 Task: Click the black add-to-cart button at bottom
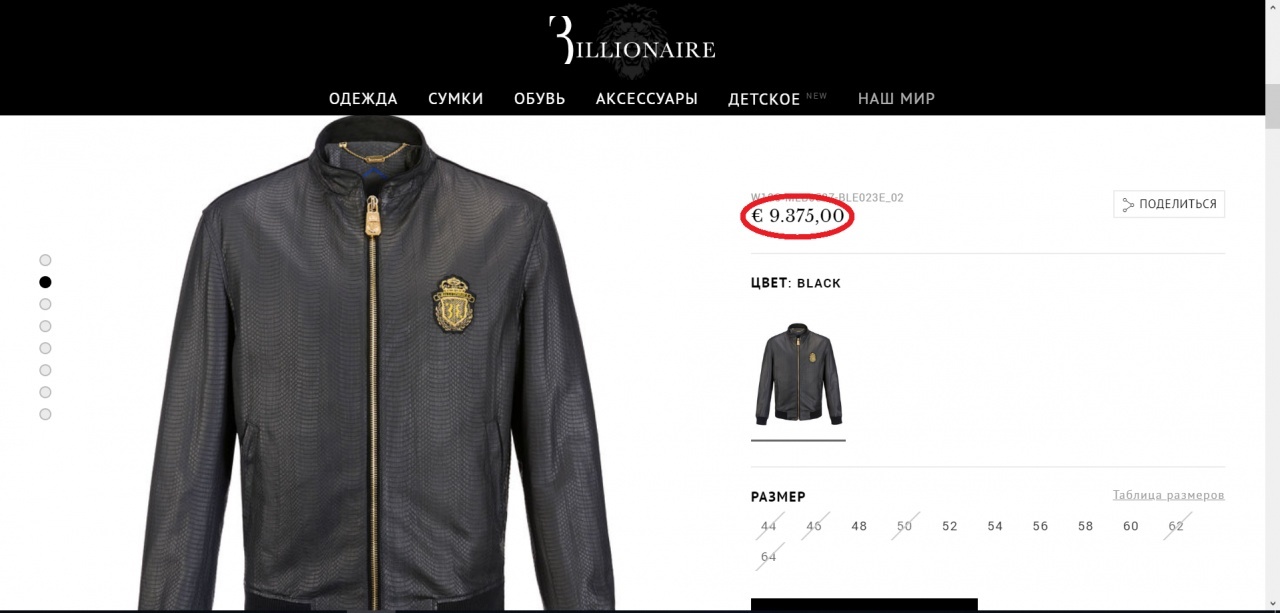(864, 605)
